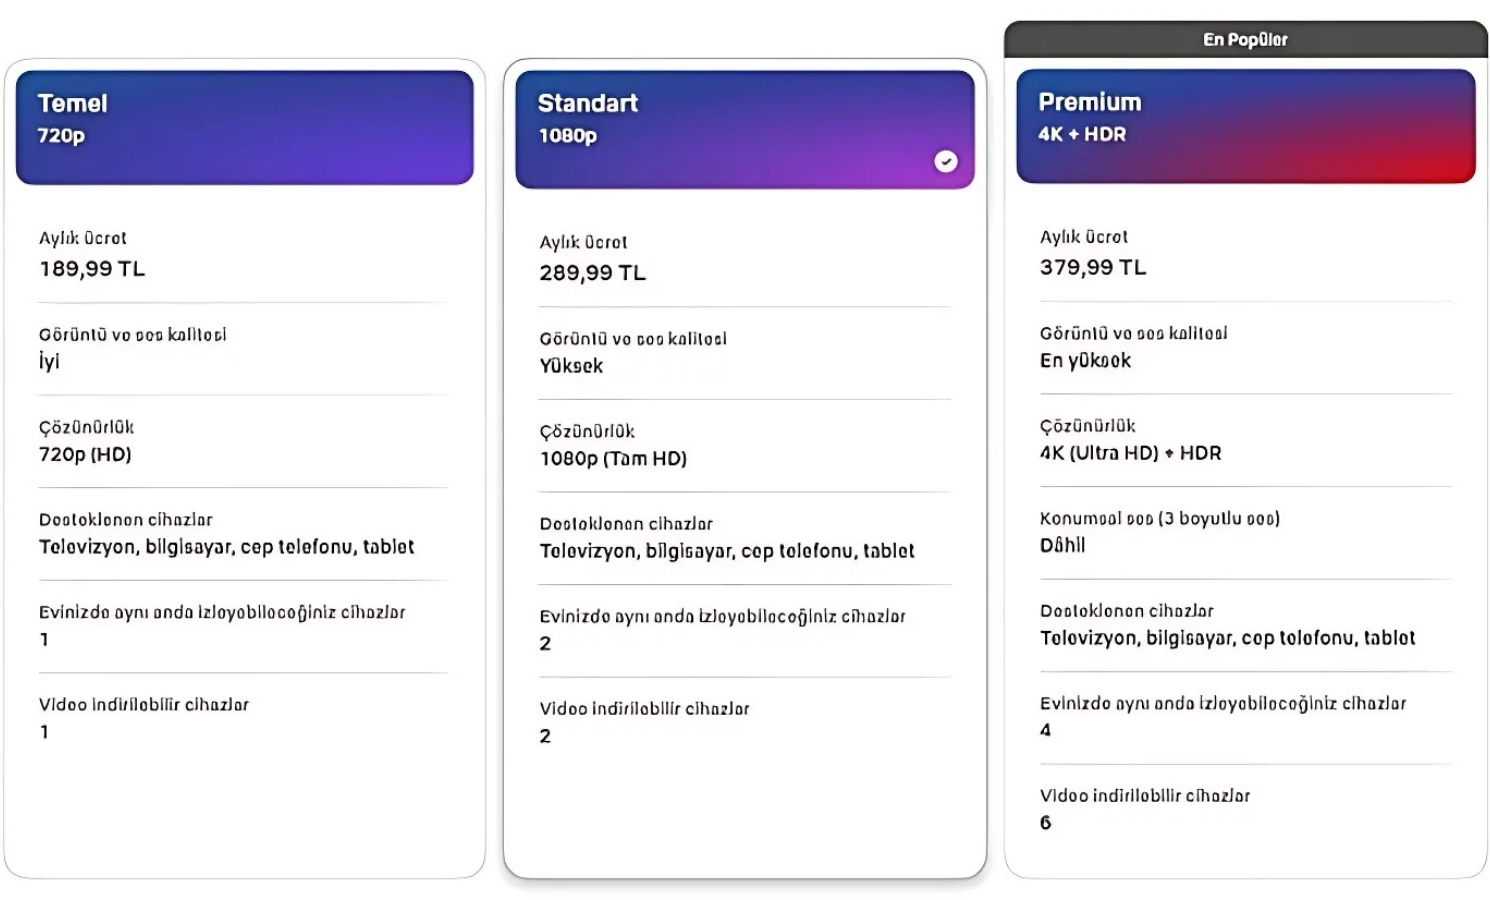
Task: Click the 720p (HD) resolution text
Action: pyautogui.click(x=85, y=454)
